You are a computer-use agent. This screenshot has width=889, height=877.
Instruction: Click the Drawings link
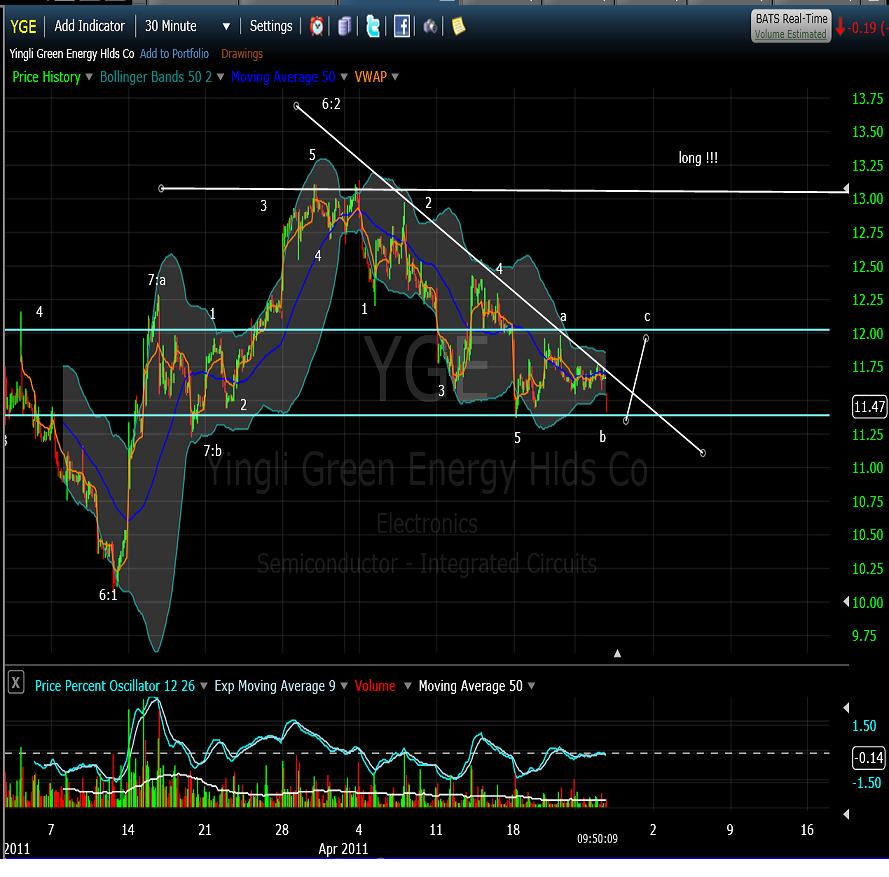242,54
